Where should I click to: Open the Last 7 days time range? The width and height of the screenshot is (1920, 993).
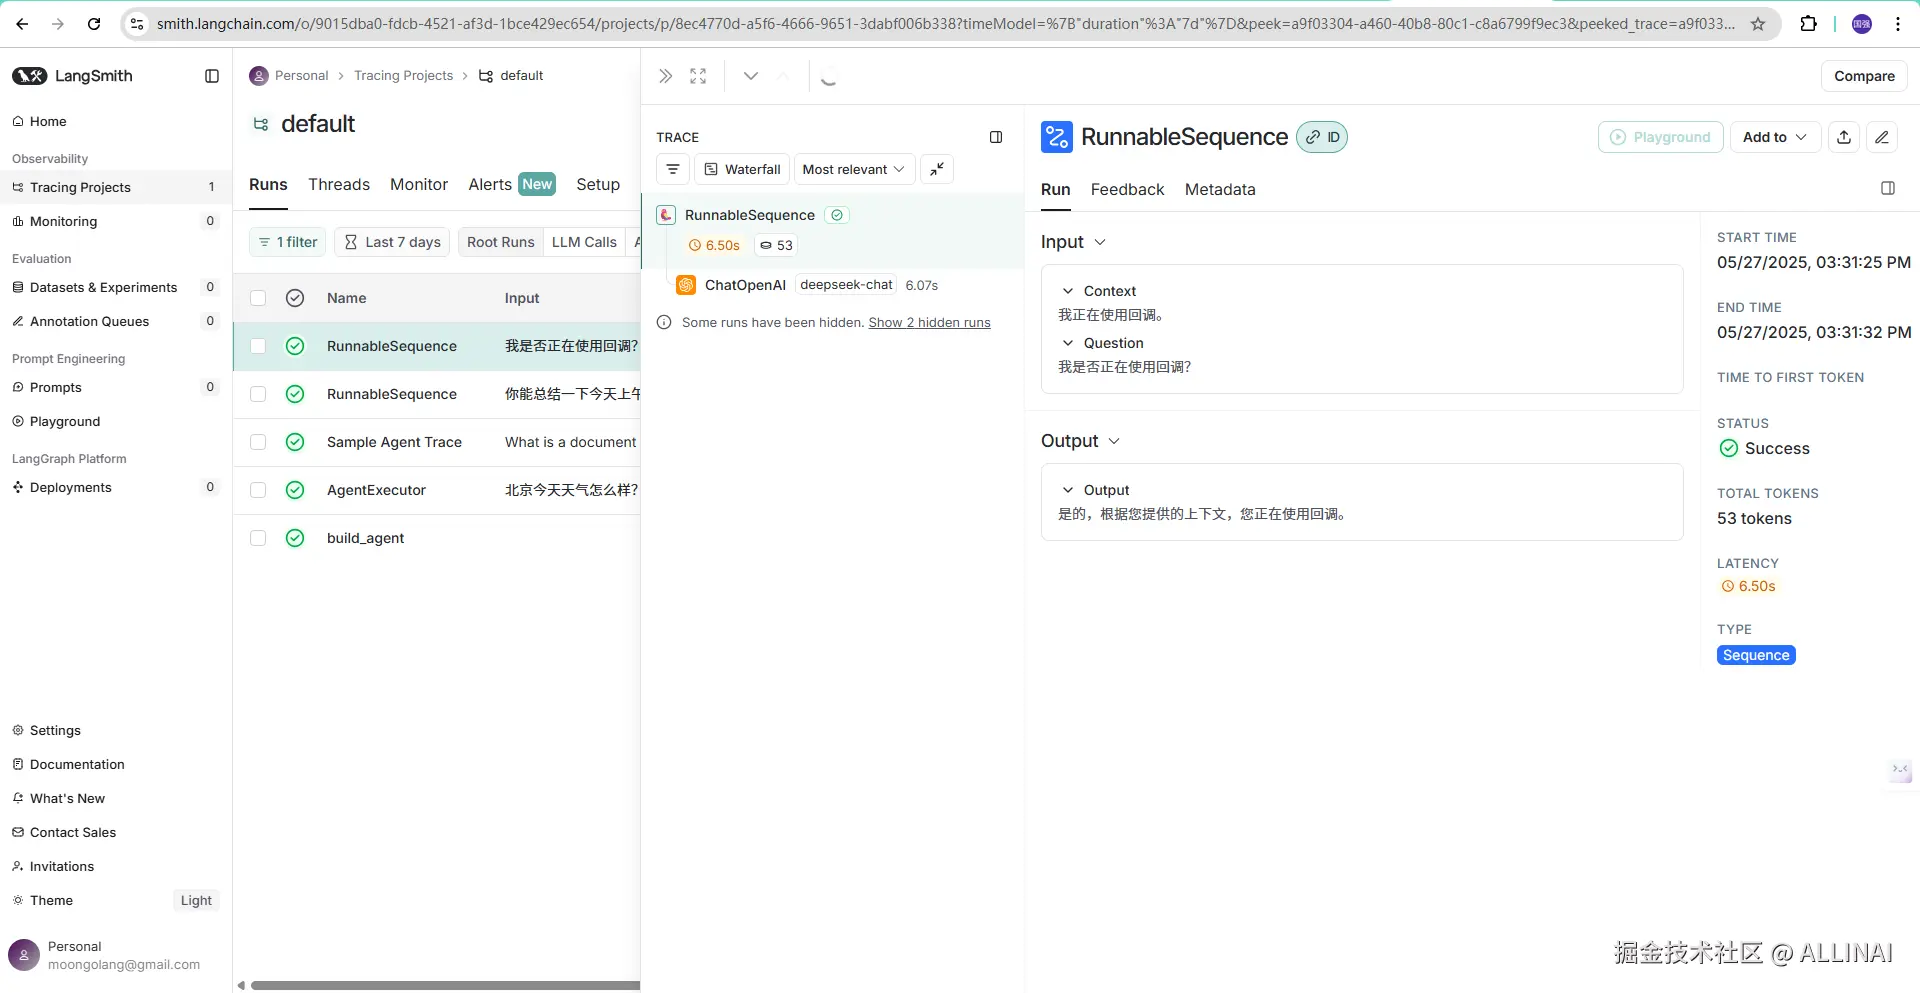(x=392, y=242)
